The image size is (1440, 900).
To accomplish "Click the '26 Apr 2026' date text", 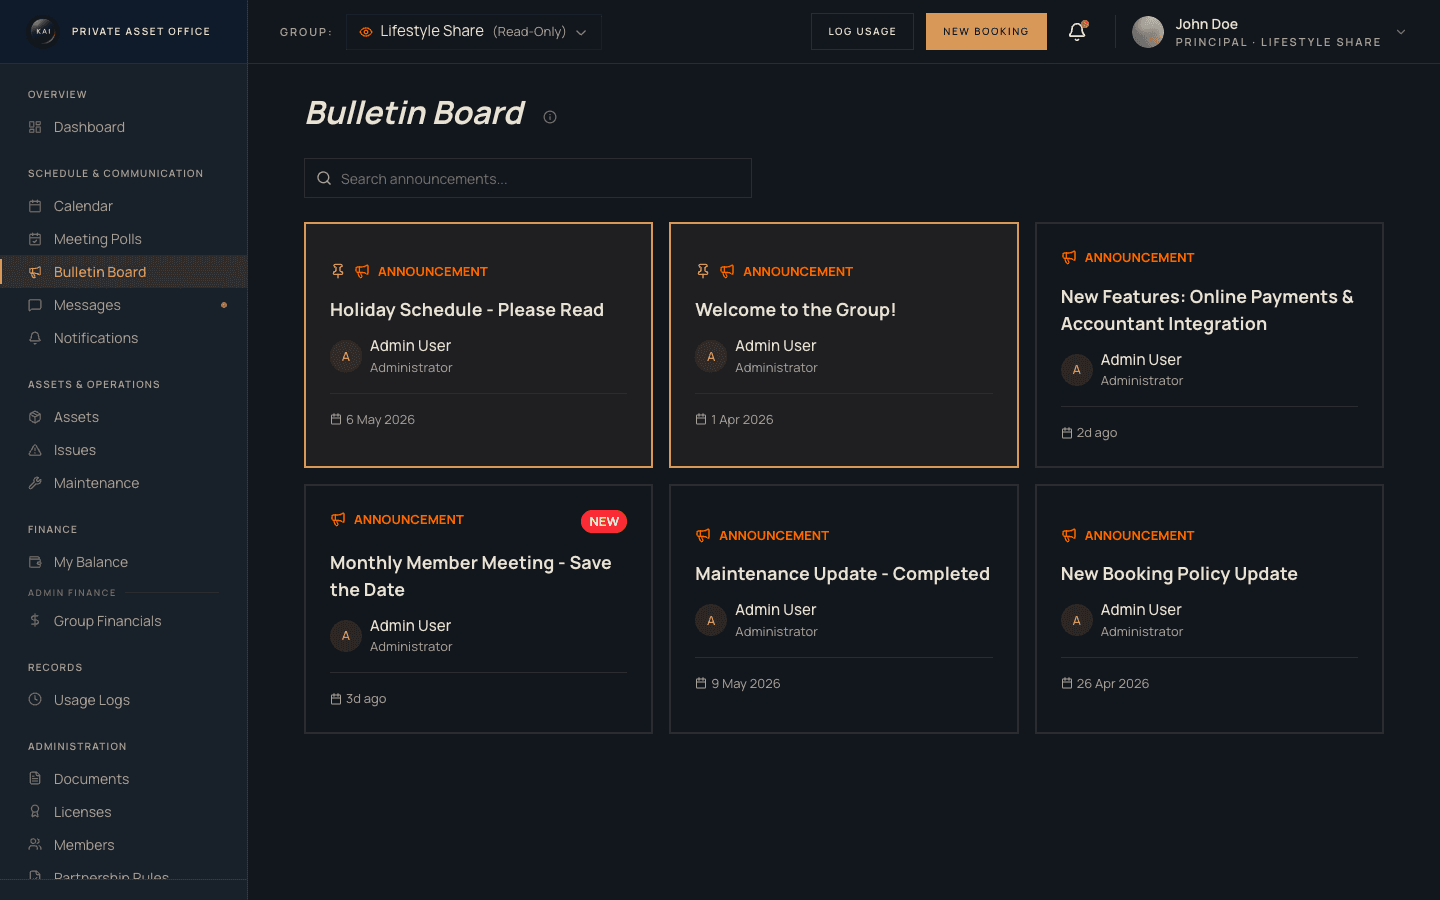I will (1113, 684).
